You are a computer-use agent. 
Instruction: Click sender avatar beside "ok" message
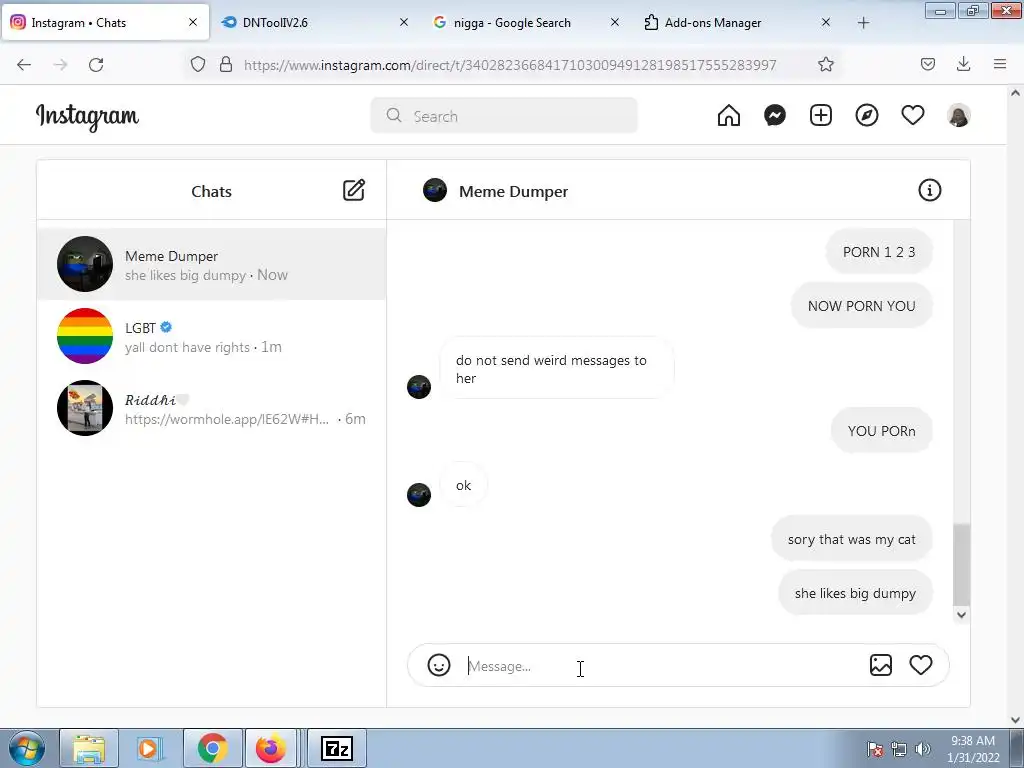(419, 495)
